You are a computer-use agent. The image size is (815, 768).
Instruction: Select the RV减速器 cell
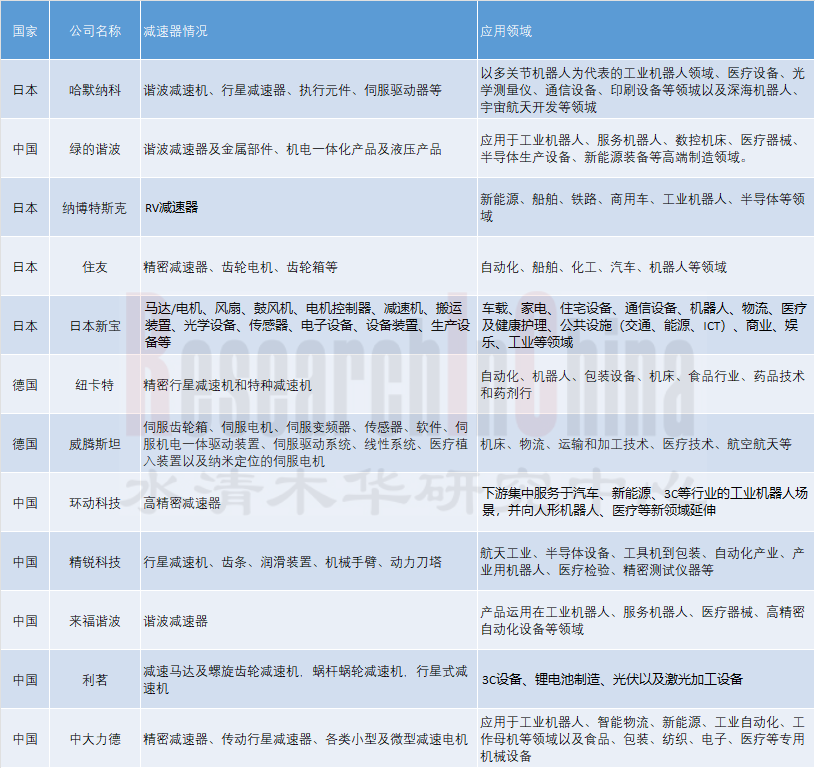(x=171, y=208)
